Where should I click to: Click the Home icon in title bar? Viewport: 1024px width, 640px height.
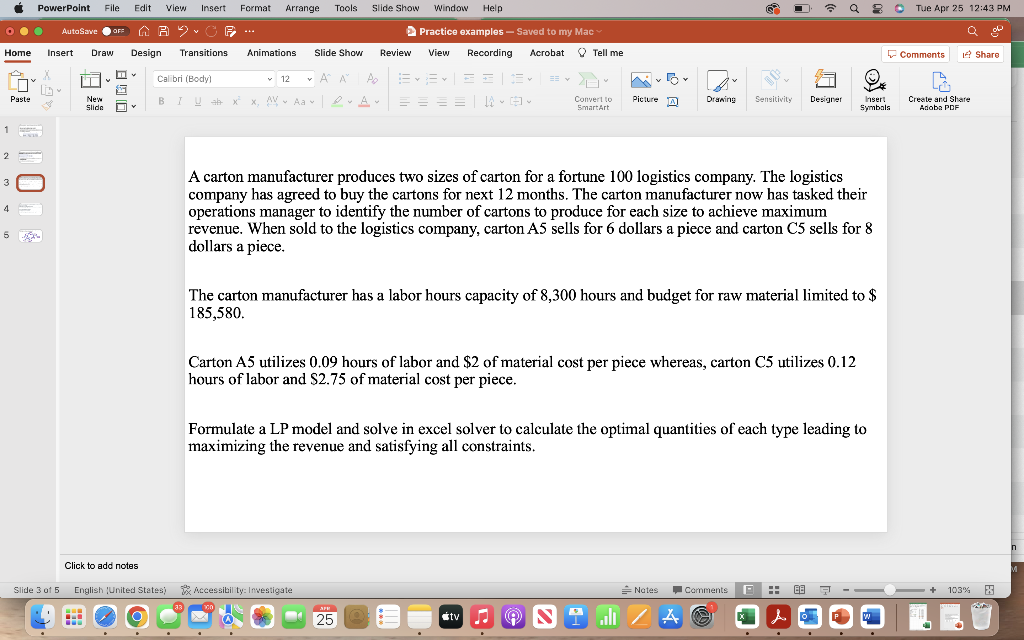click(144, 31)
